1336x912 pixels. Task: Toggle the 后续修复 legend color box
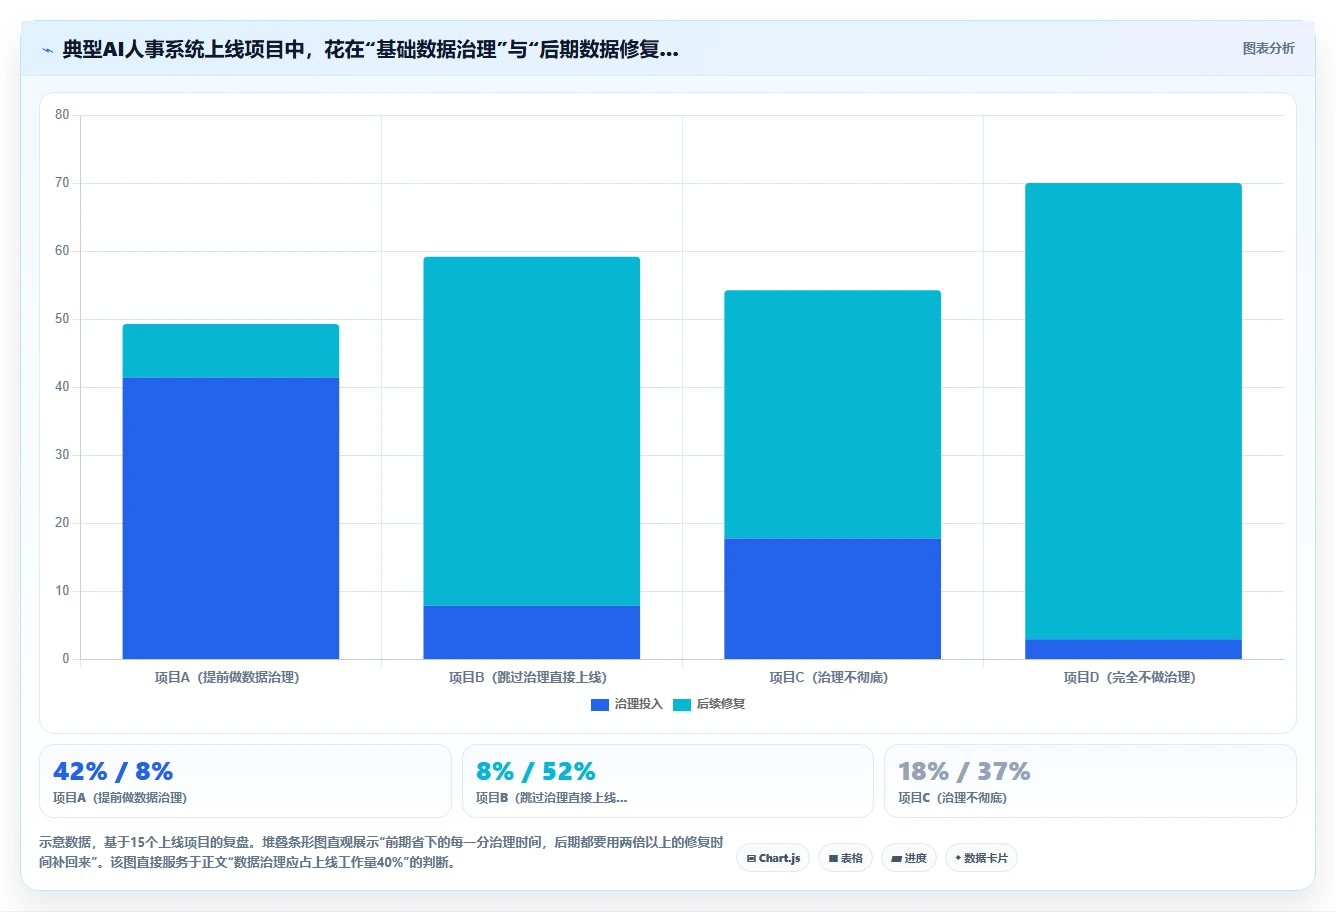click(682, 704)
